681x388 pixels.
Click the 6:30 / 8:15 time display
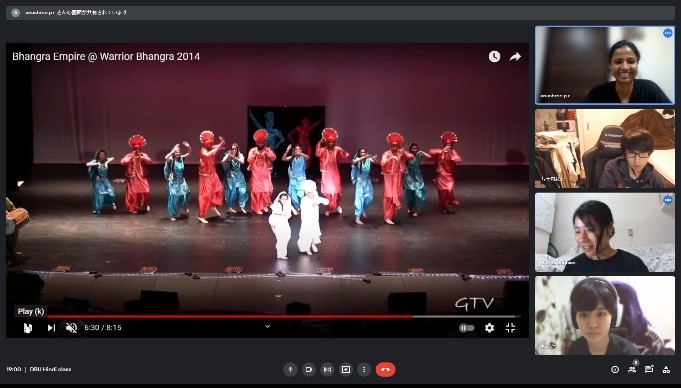click(x=103, y=328)
